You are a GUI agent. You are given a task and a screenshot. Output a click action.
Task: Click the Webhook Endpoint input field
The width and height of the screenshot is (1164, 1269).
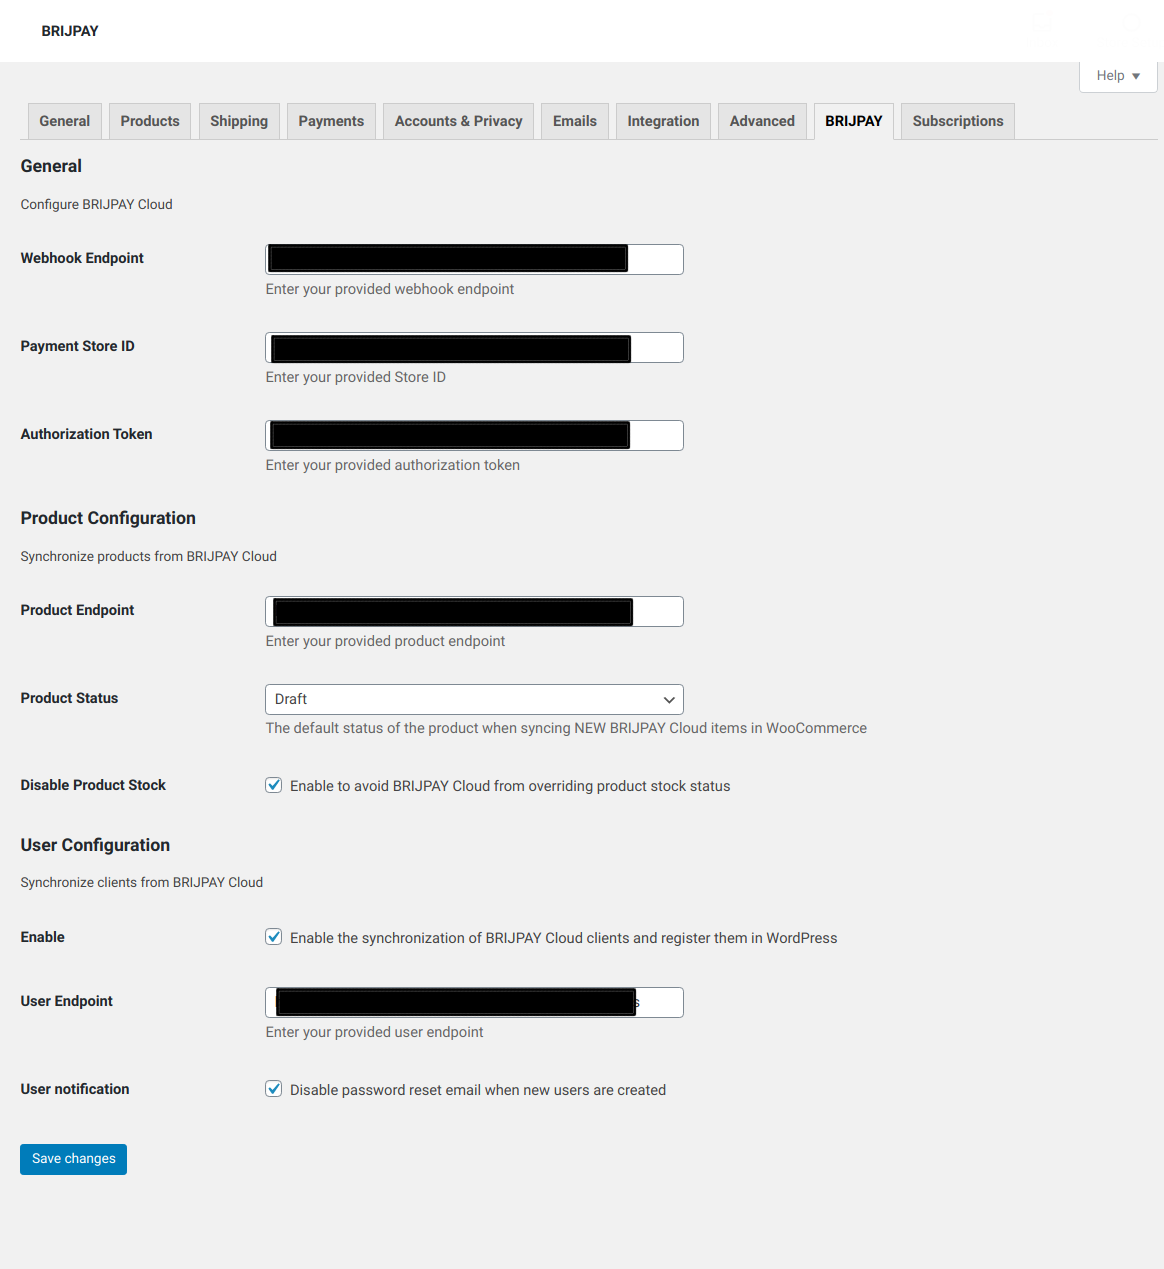[474, 259]
